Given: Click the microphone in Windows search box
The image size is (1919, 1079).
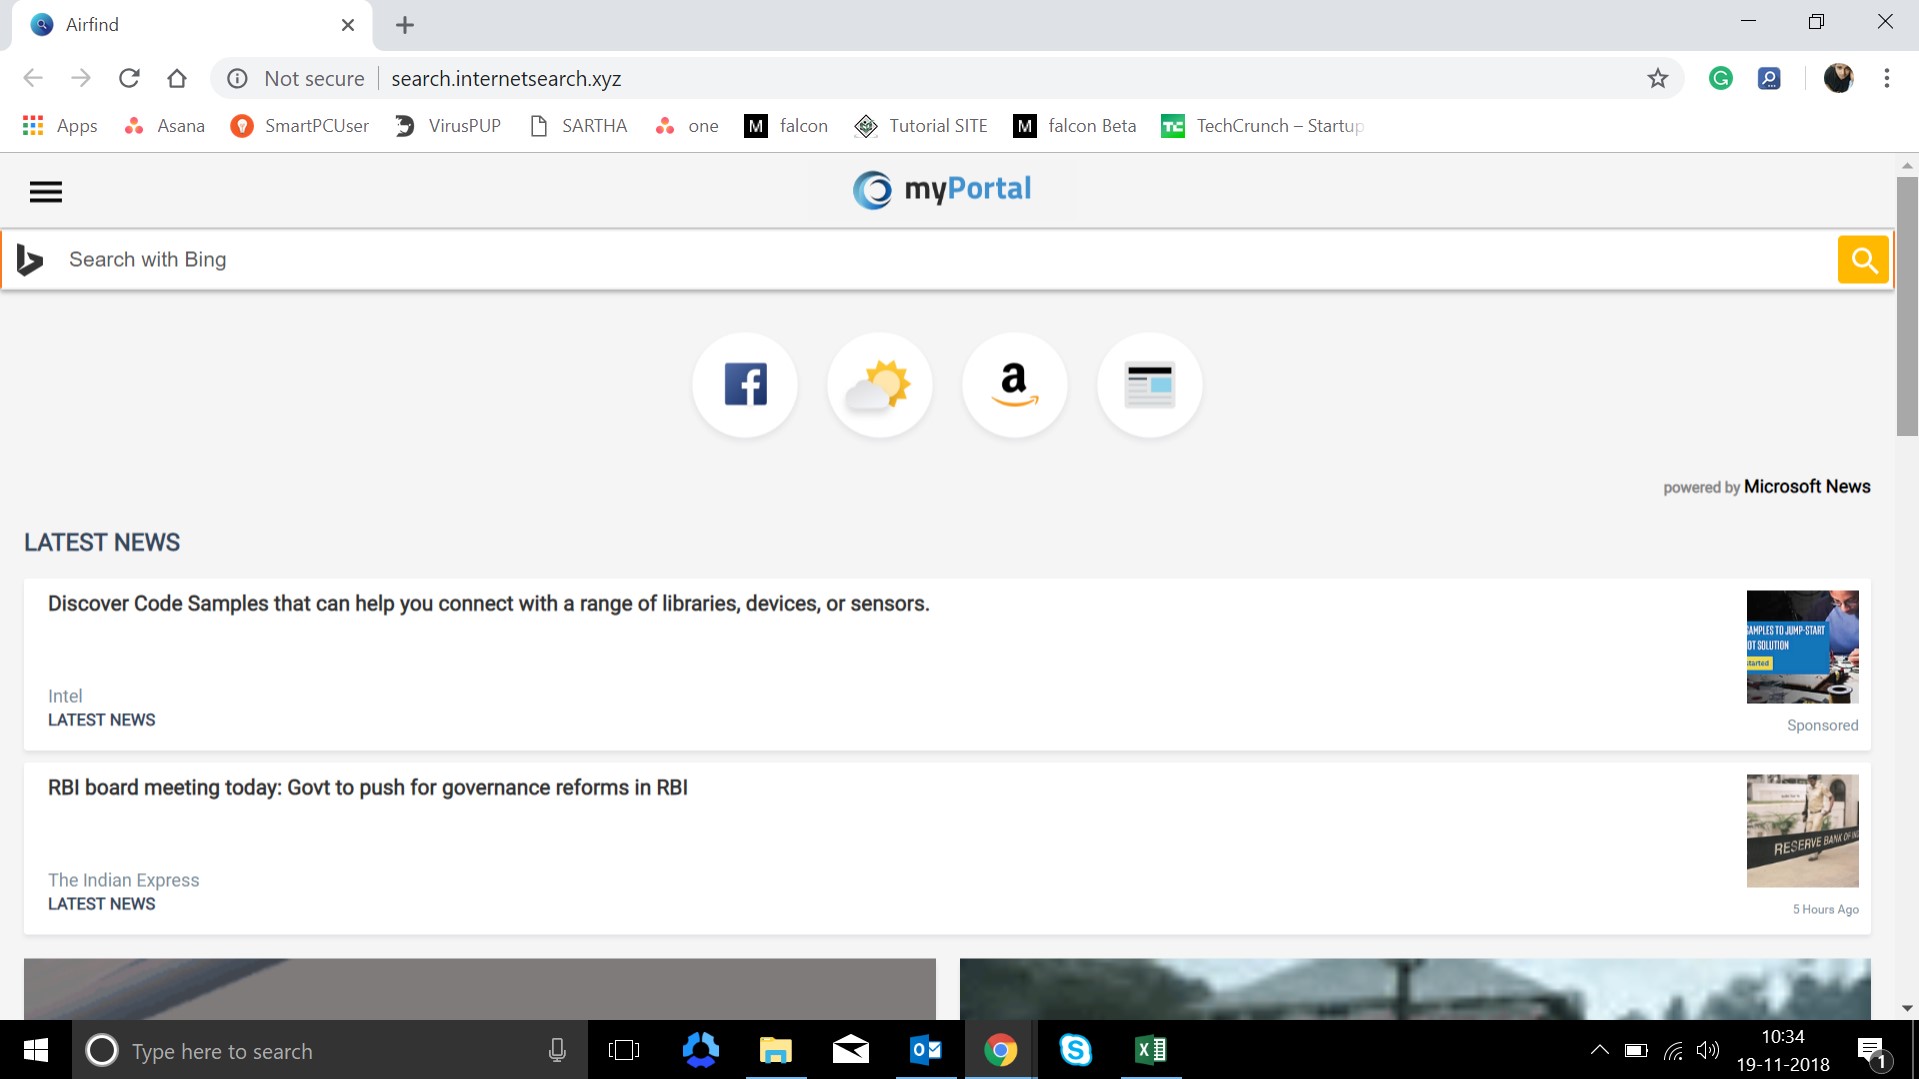Looking at the screenshot, I should pyautogui.click(x=557, y=1050).
